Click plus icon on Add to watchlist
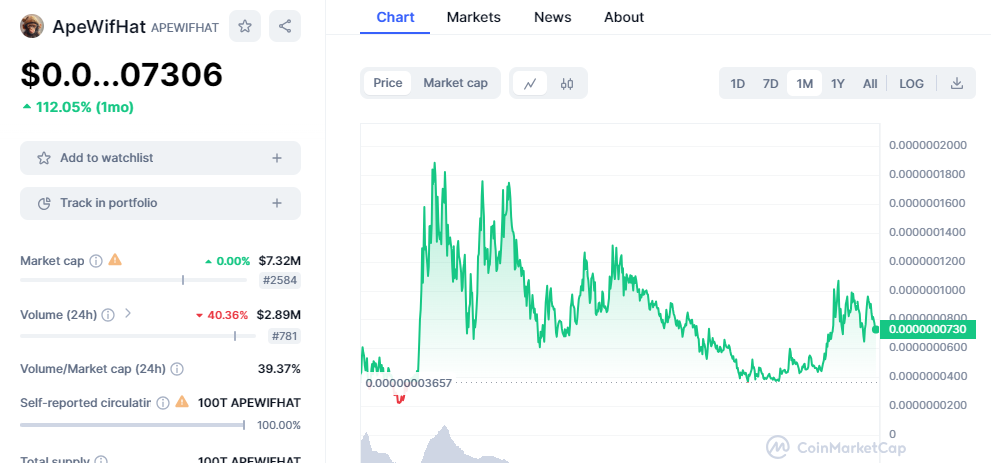 (x=277, y=158)
